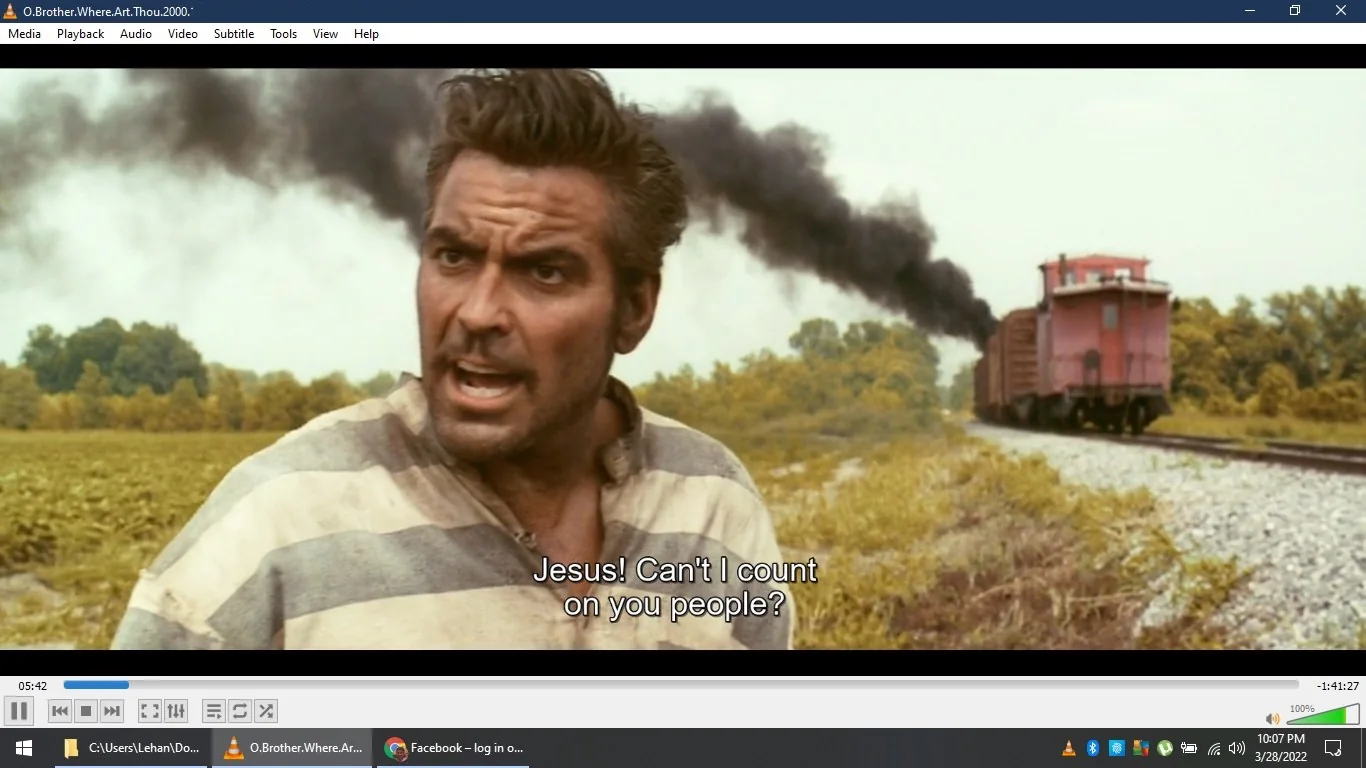
Task: Open the calendar from clock 10:07 PM
Action: pyautogui.click(x=1281, y=748)
